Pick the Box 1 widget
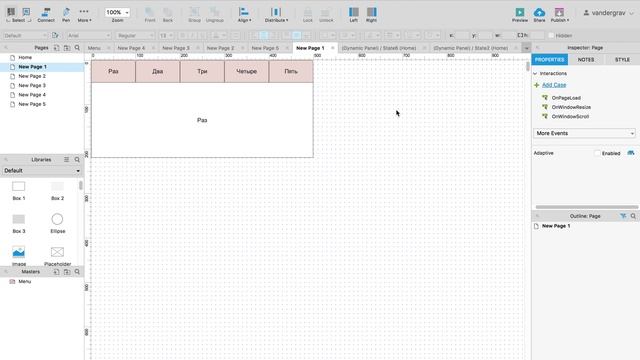Screen dimensions: 640x360 (x=18, y=191)
